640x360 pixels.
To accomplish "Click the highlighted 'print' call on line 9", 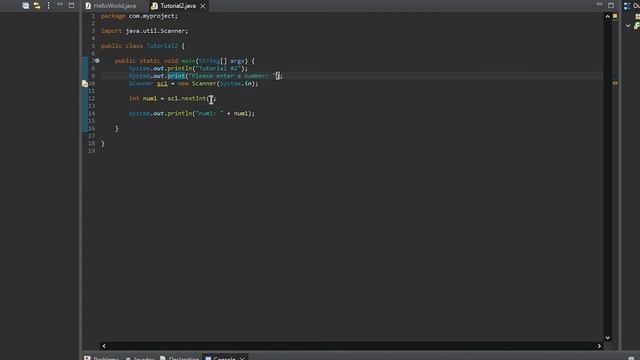I will click(x=176, y=76).
